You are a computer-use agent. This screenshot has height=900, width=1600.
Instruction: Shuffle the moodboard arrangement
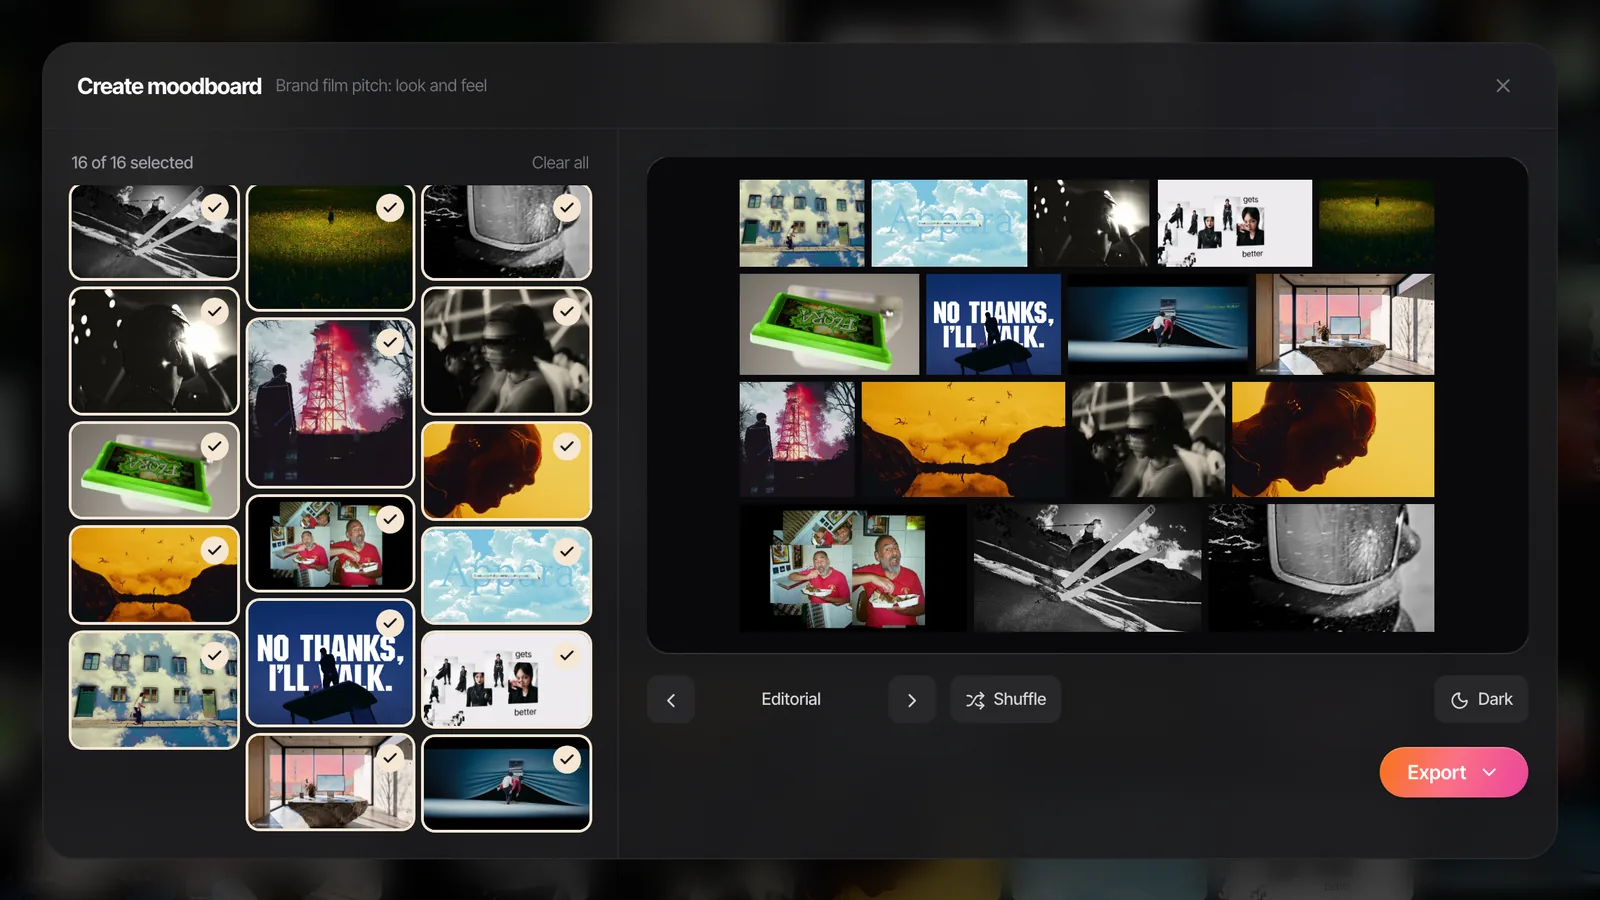pos(1005,700)
